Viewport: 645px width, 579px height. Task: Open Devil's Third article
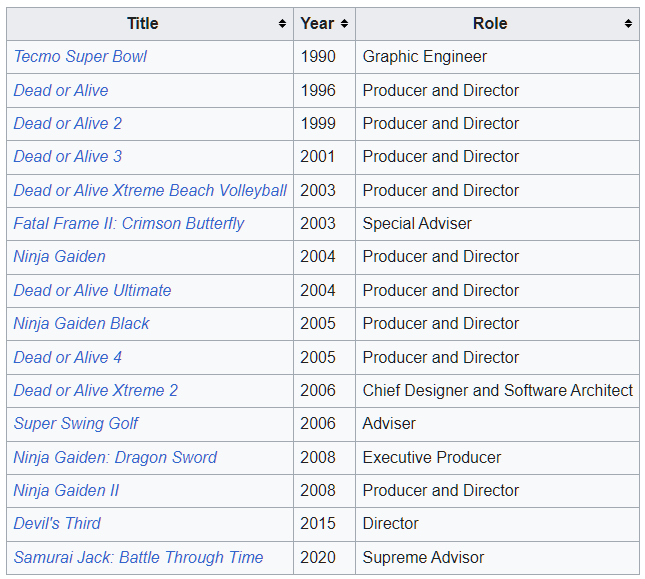point(57,524)
